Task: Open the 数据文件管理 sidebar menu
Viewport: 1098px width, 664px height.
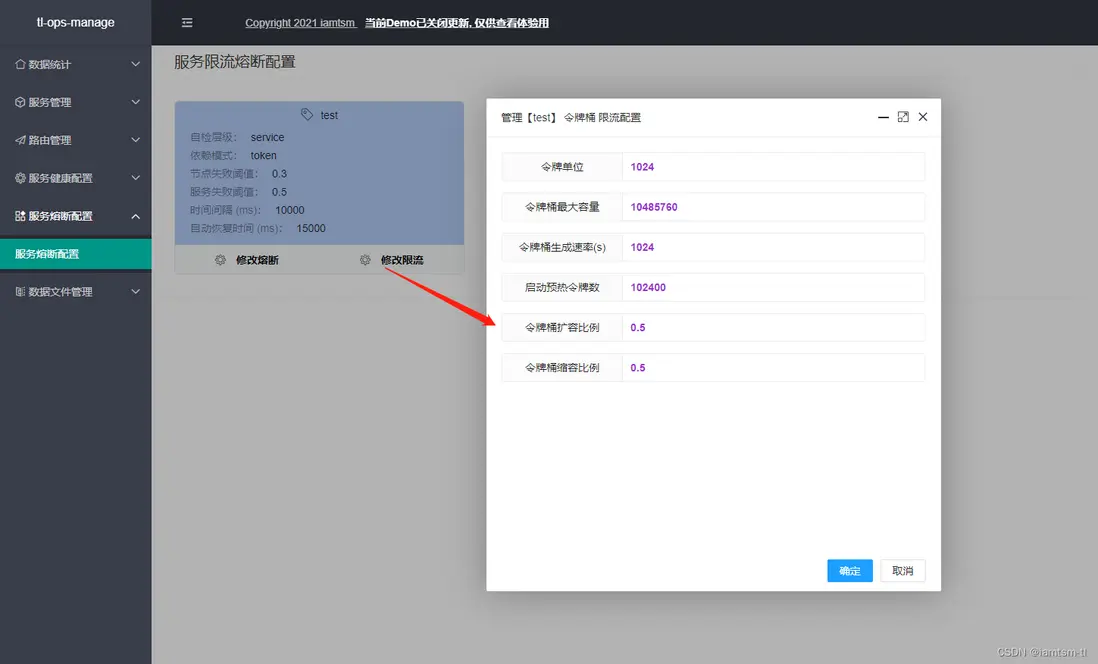Action: [x=76, y=291]
